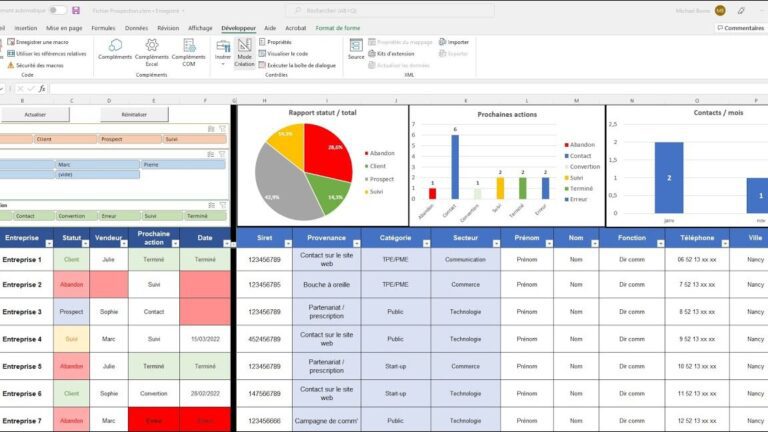The image size is (768, 432).
Task: Toggle multi-select on the Client slicer
Action: (x=211, y=129)
